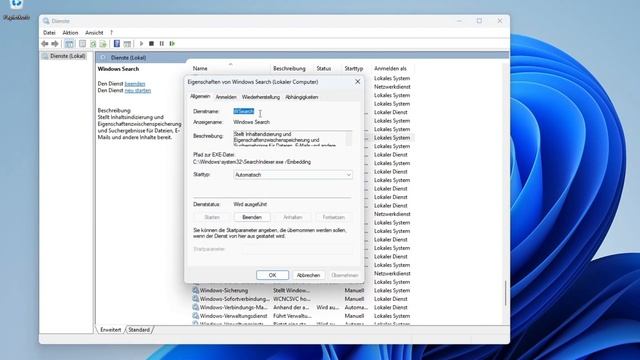Open the blue Help toolbar icon
This screenshot has height=360, width=640.
(117, 44)
